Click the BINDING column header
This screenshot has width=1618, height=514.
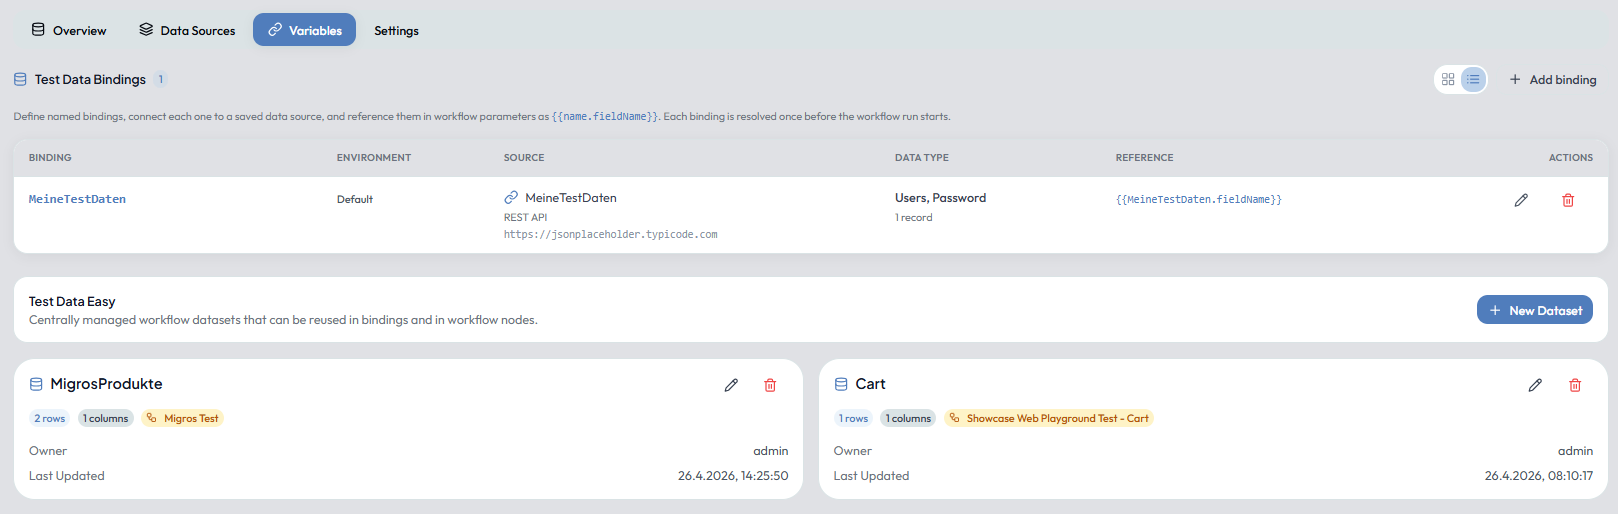pyautogui.click(x=50, y=157)
